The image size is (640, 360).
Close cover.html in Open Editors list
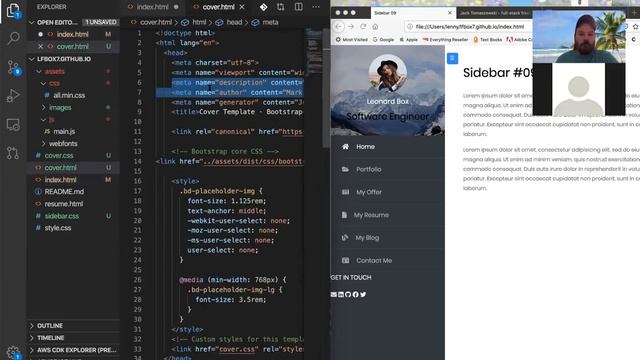click(x=40, y=47)
